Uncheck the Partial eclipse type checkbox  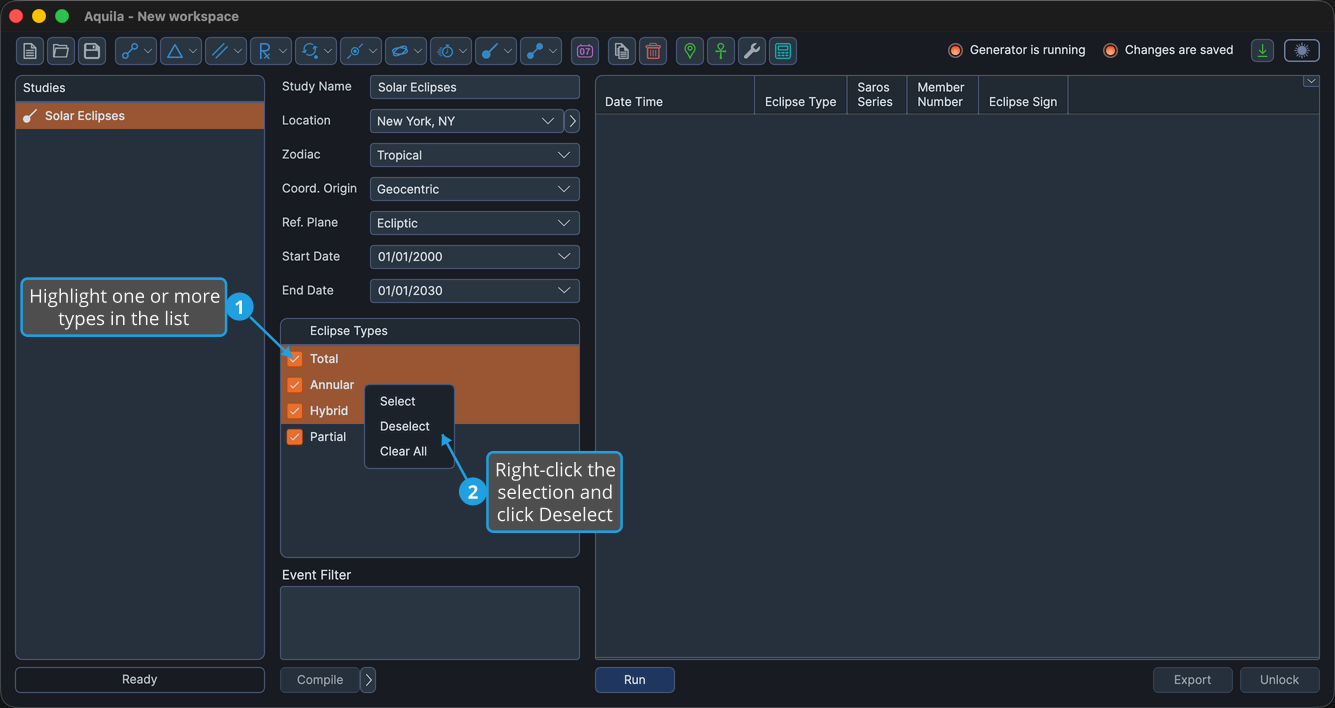295,436
